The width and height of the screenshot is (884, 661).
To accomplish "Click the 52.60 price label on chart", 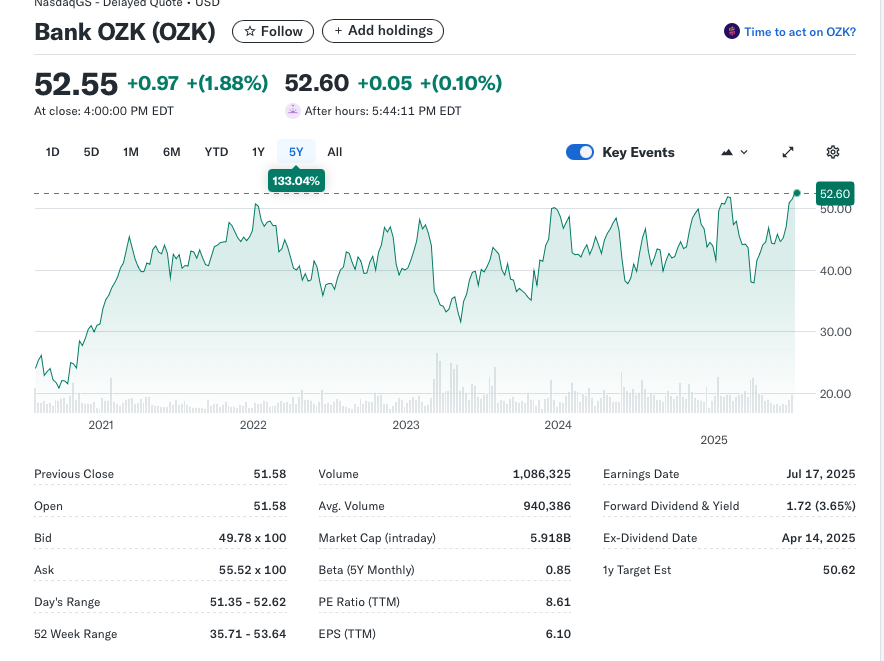I will pos(834,193).
